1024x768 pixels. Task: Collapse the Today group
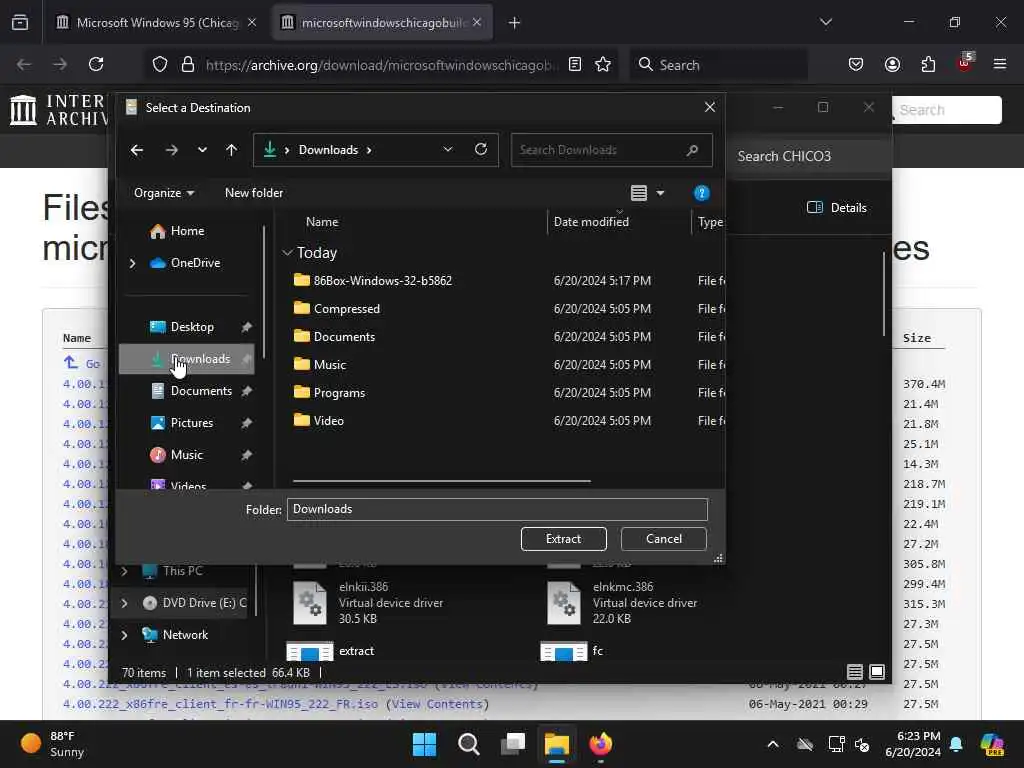point(287,253)
